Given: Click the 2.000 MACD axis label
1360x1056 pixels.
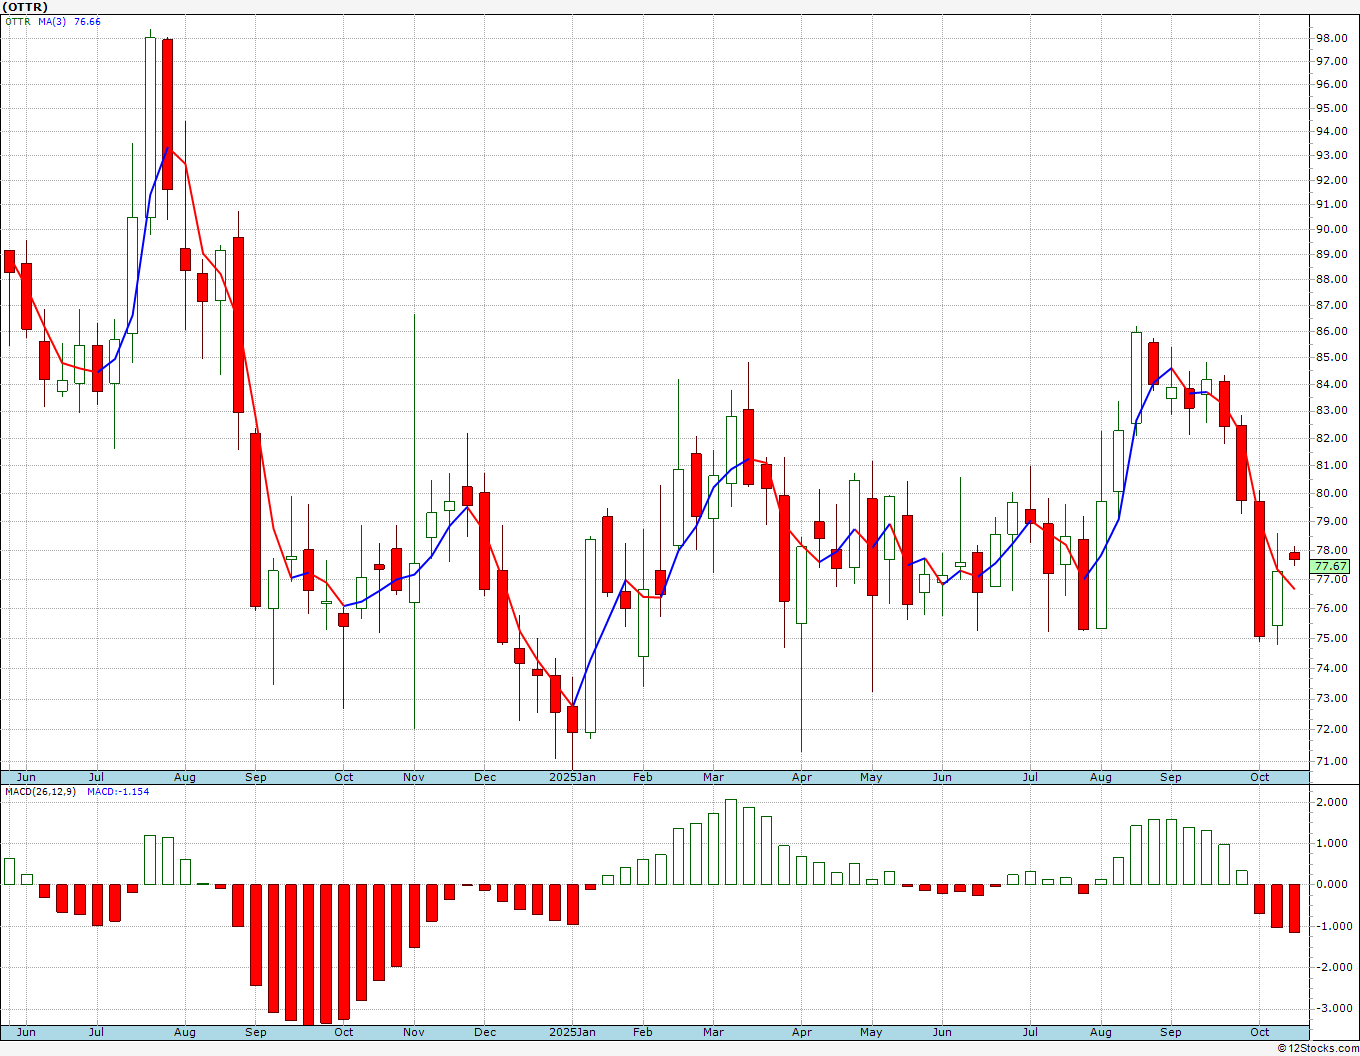Looking at the screenshot, I should [1331, 803].
